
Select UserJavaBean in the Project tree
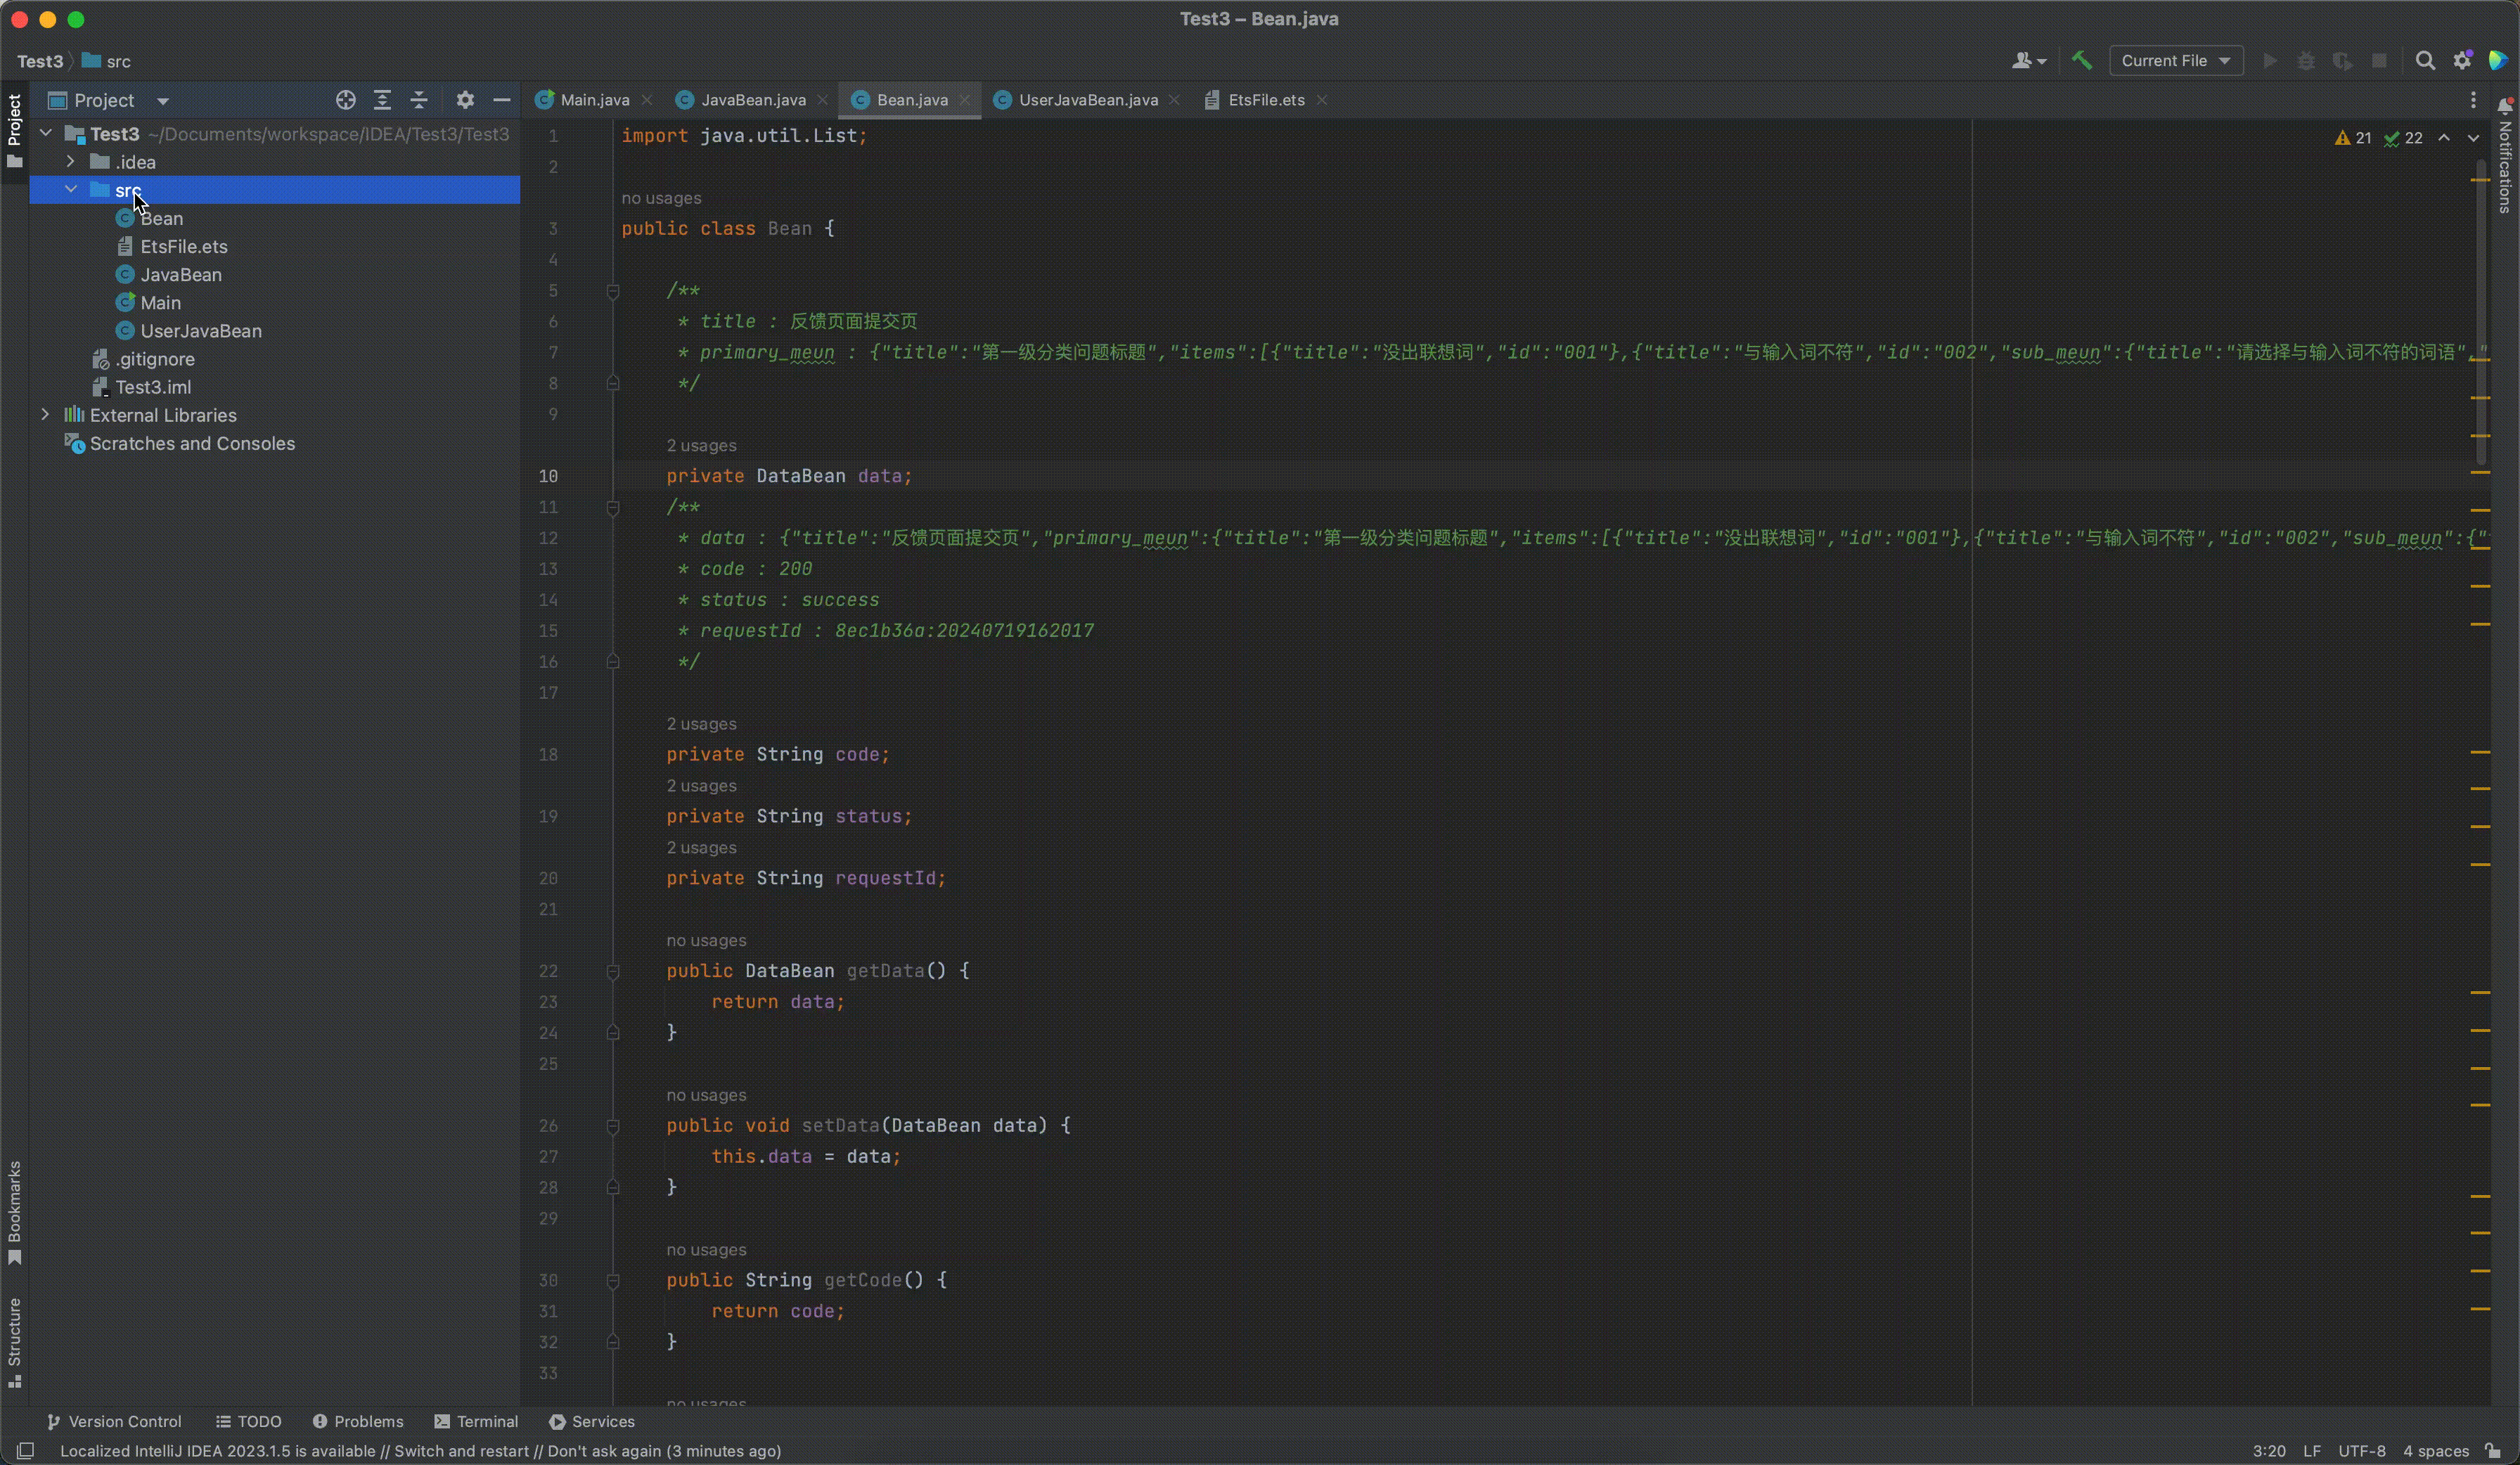pos(200,330)
